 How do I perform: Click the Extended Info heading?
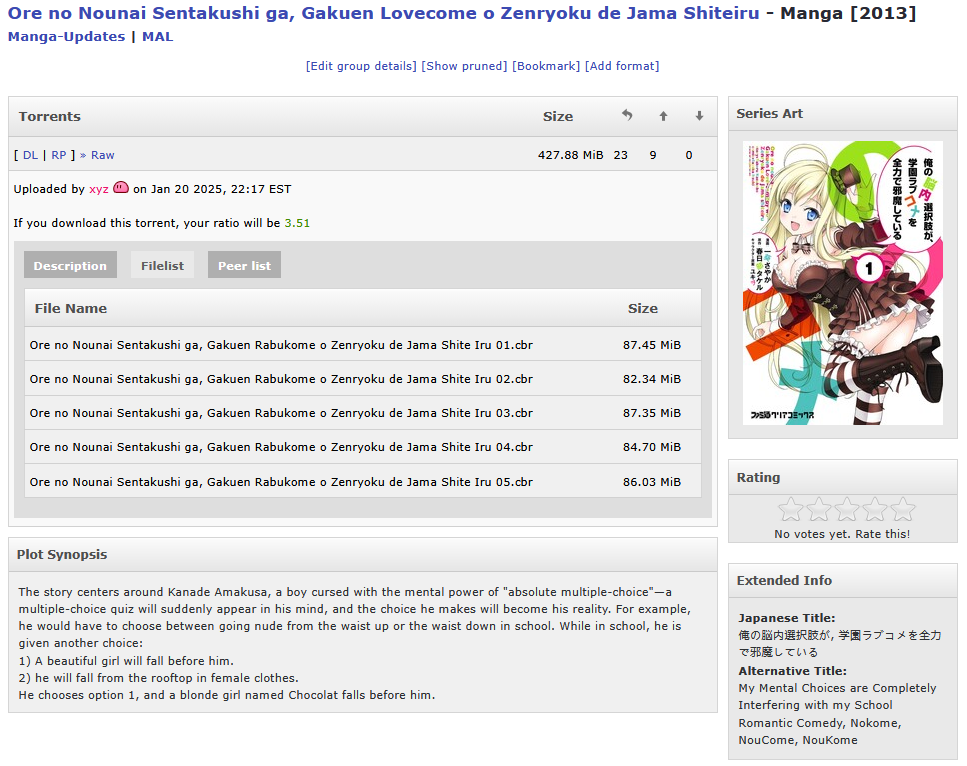point(784,580)
